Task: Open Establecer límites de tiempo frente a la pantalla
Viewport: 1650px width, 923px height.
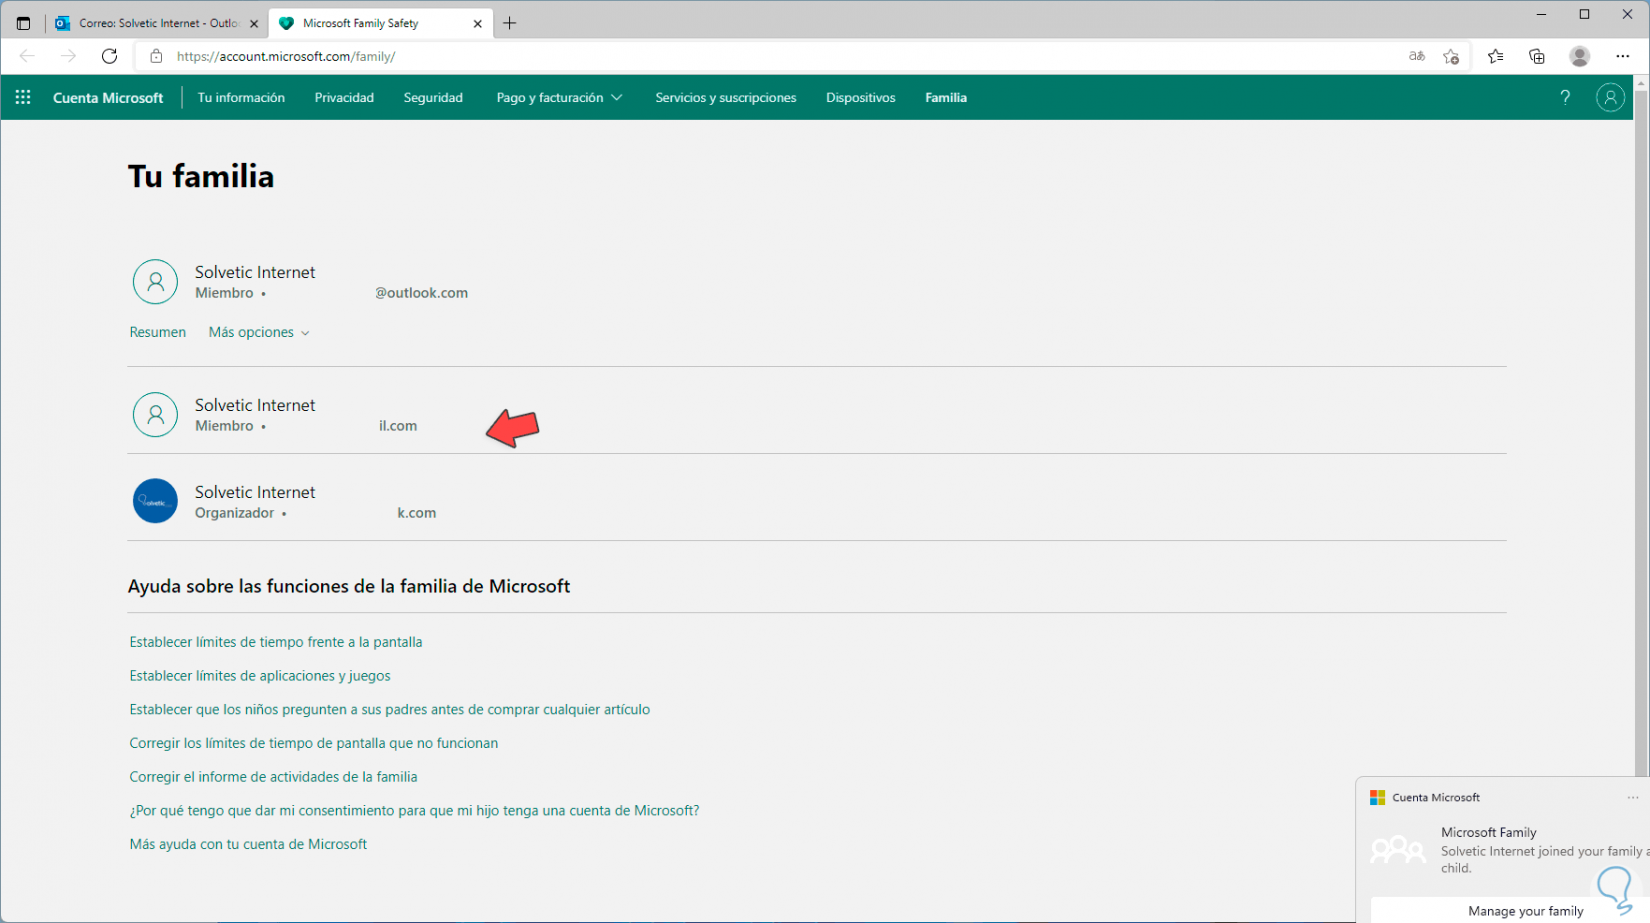Action: 276,642
